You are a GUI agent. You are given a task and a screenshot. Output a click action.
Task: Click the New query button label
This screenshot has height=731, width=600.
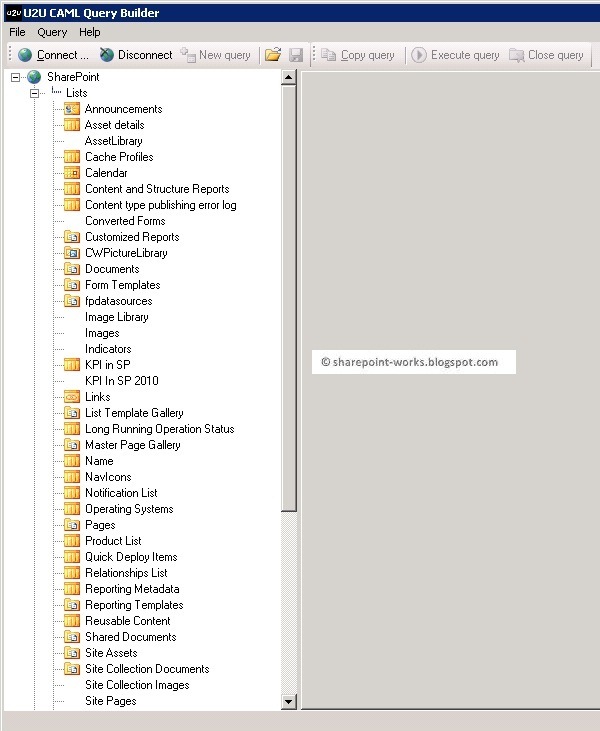225,55
